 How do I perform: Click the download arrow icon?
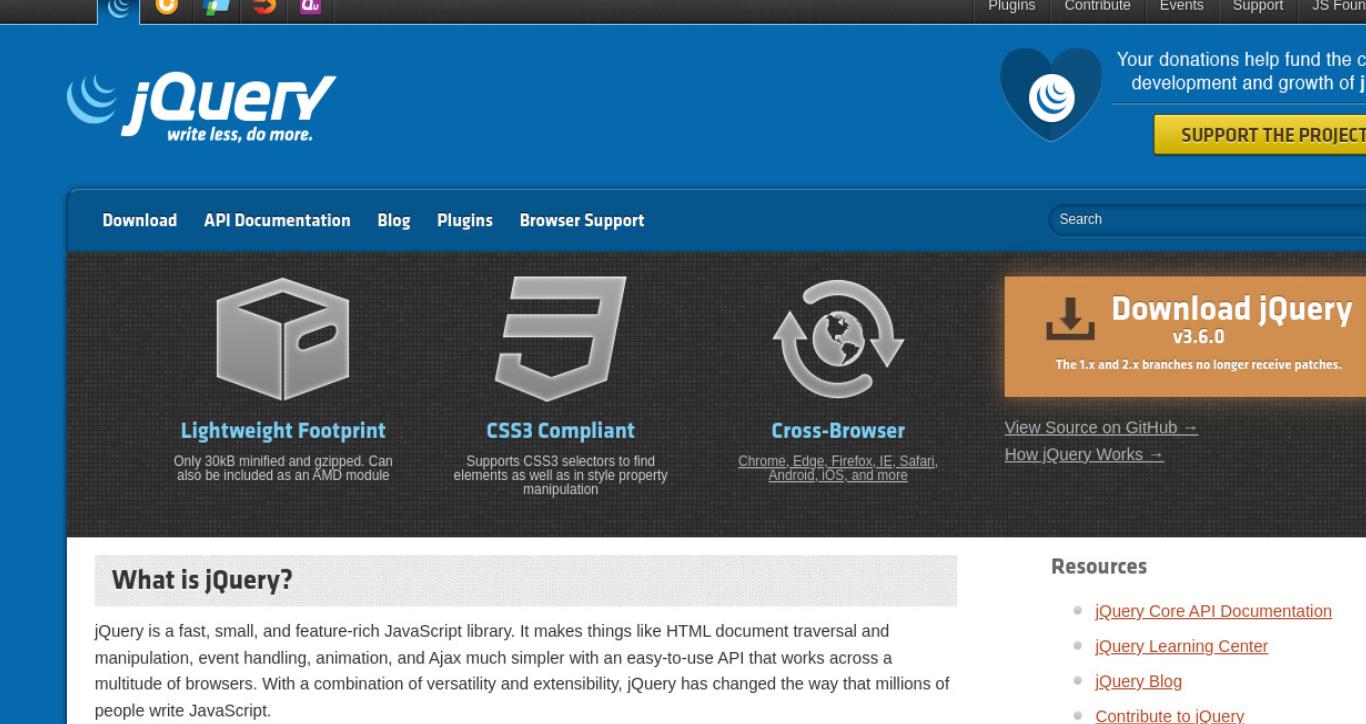[1070, 319]
